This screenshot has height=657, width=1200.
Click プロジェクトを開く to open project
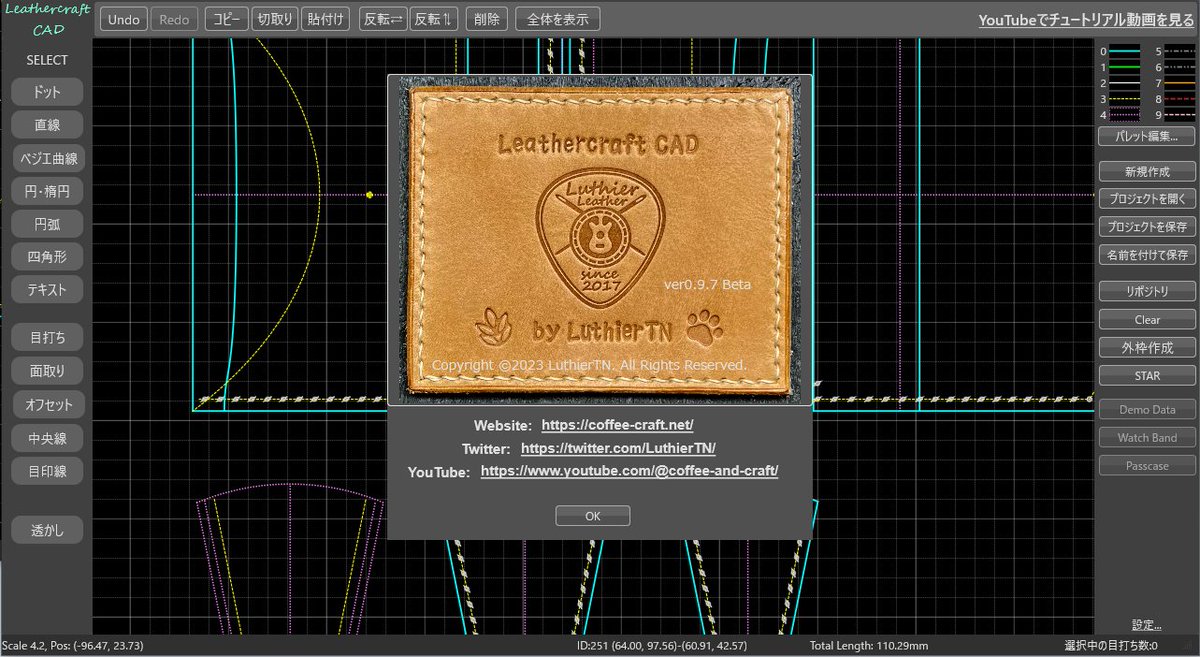coord(1147,198)
